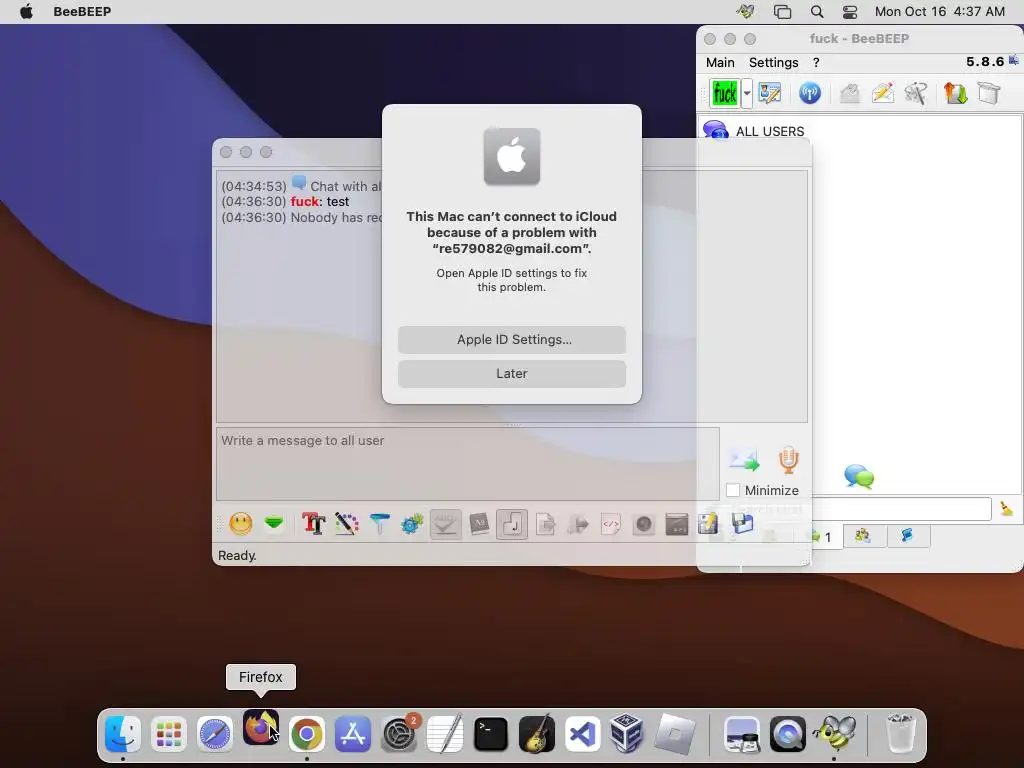
Task: Open the Settings menu in BeeBEEP
Action: tap(773, 63)
